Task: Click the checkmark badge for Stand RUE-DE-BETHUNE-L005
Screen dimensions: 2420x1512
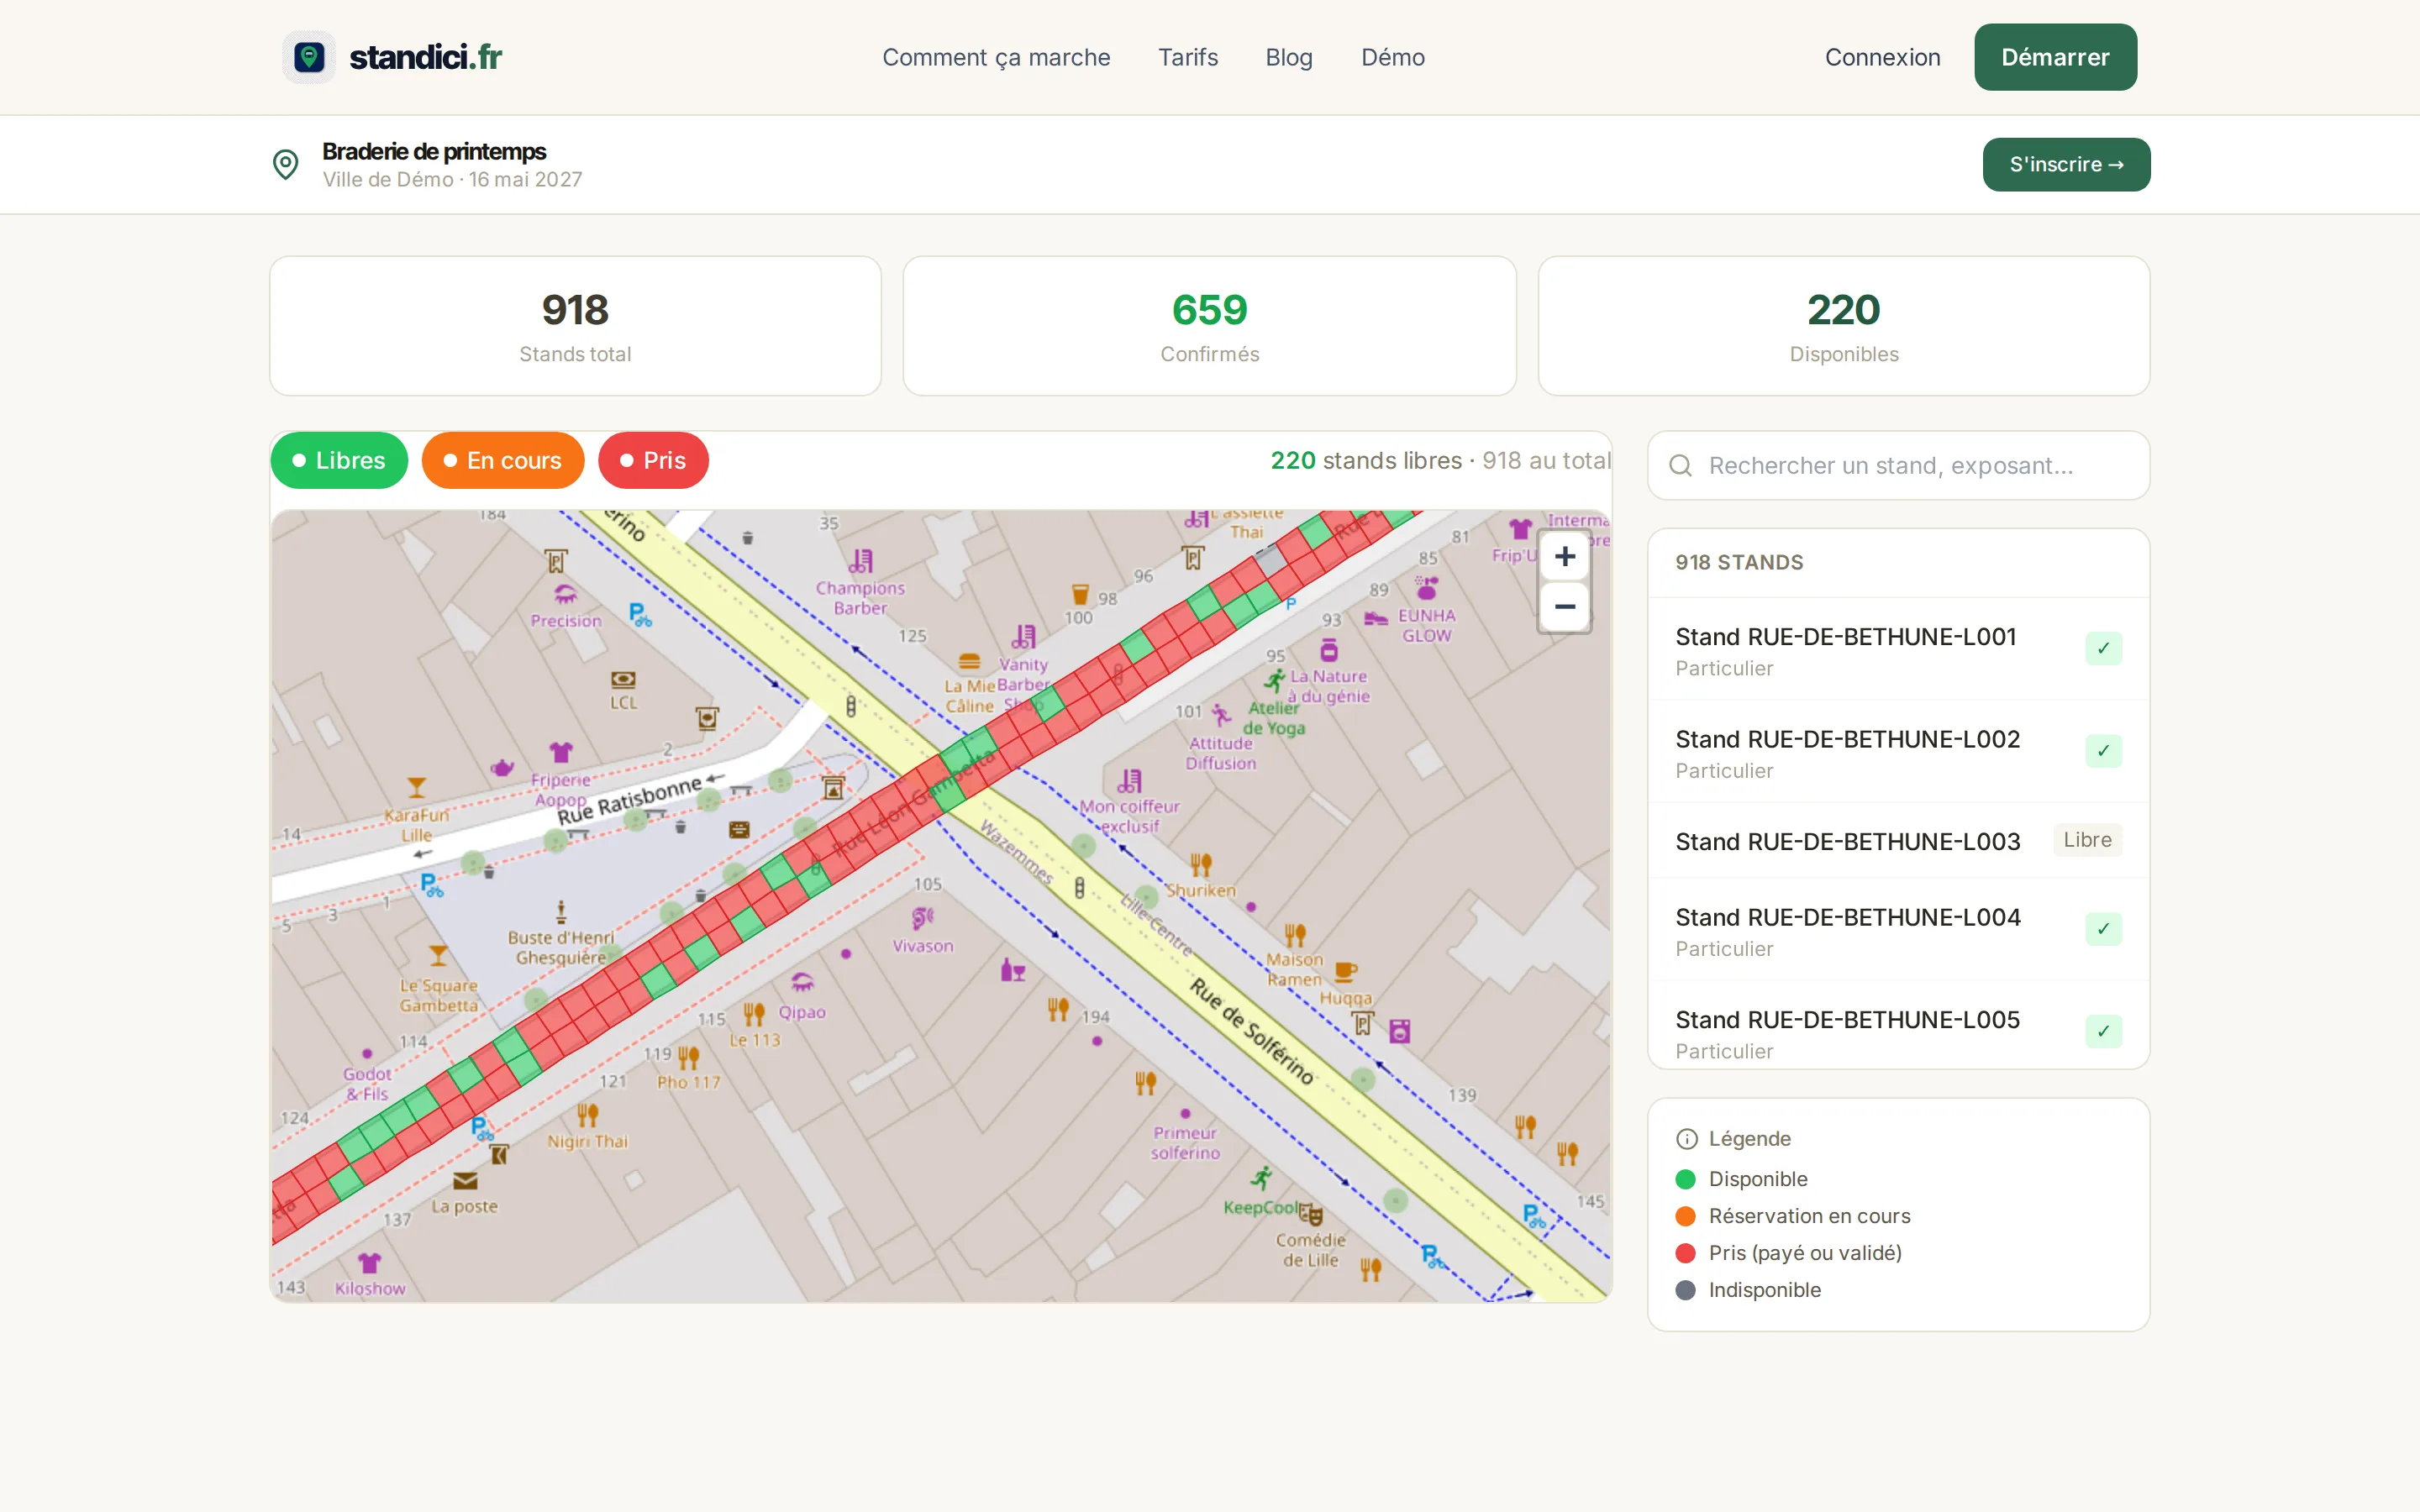Action: 2103,1031
